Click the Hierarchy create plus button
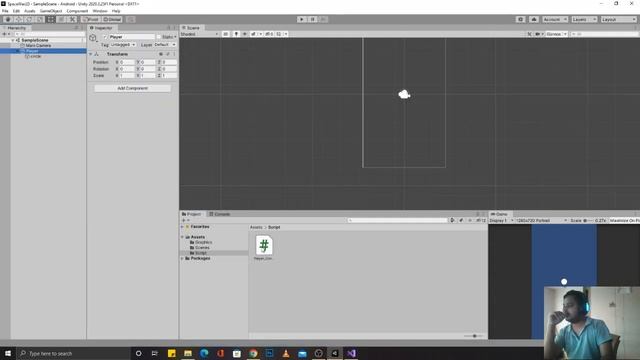Image resolution: width=640 pixels, height=360 pixels. [x=4, y=34]
